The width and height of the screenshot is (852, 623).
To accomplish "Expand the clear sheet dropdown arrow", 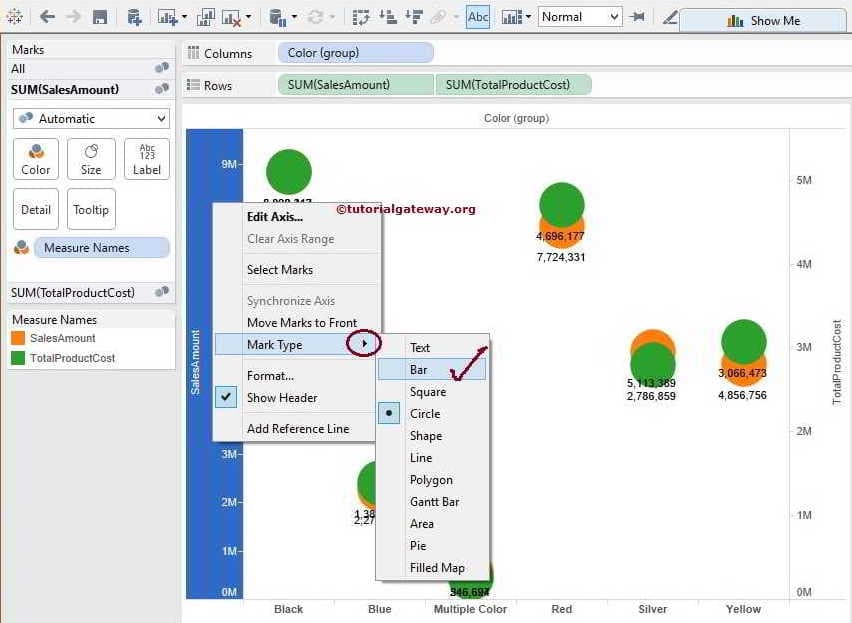I will pyautogui.click(x=249, y=17).
